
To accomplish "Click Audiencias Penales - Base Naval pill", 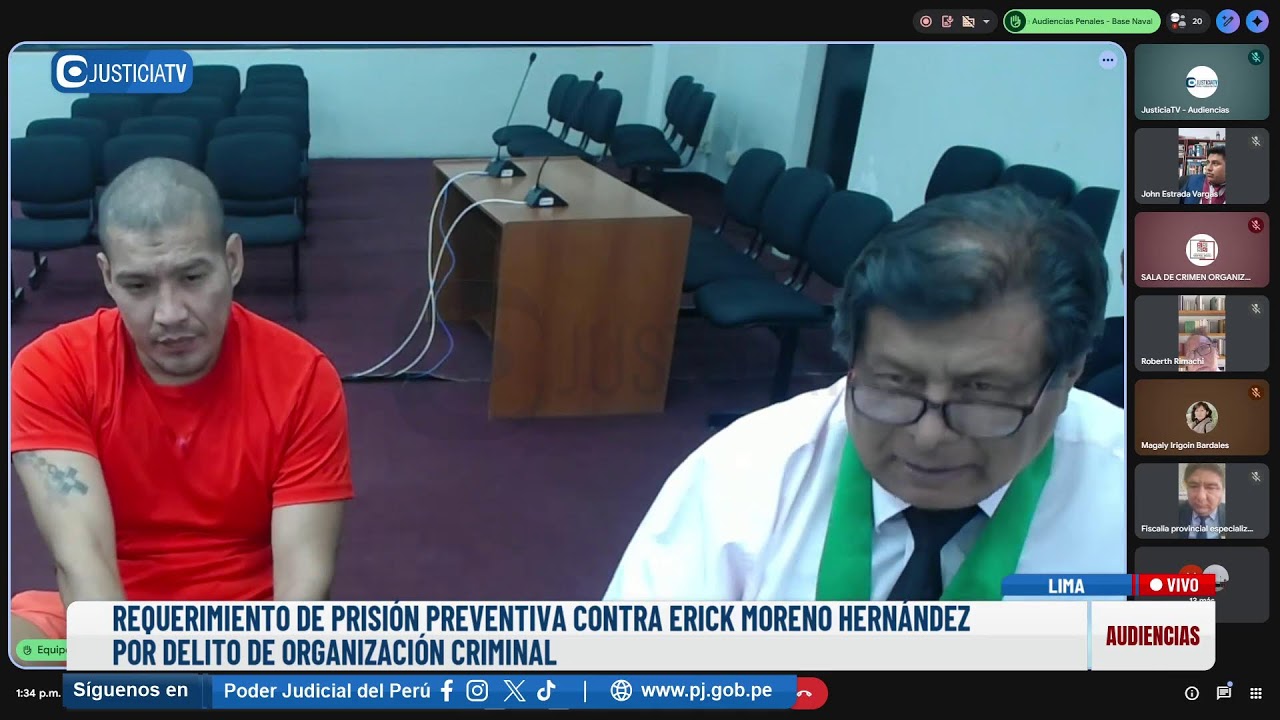I will [1082, 21].
